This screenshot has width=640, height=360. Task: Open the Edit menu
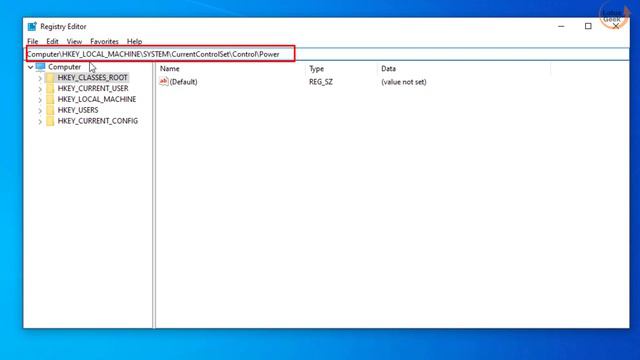pyautogui.click(x=52, y=42)
